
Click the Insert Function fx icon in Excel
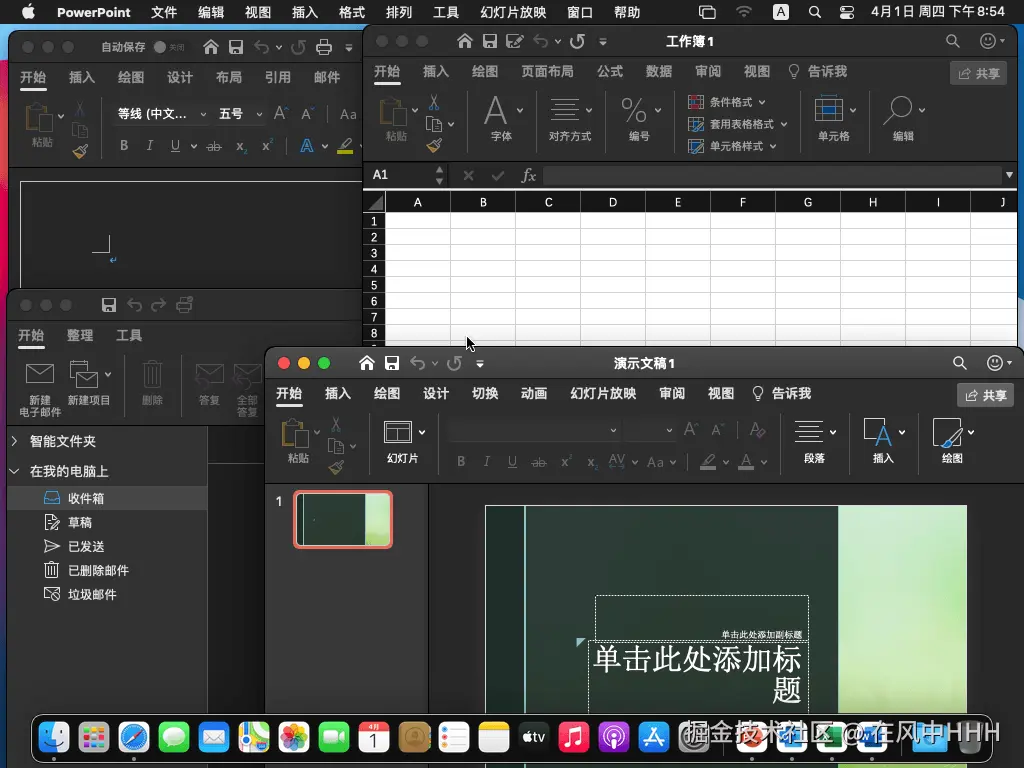[x=529, y=175]
